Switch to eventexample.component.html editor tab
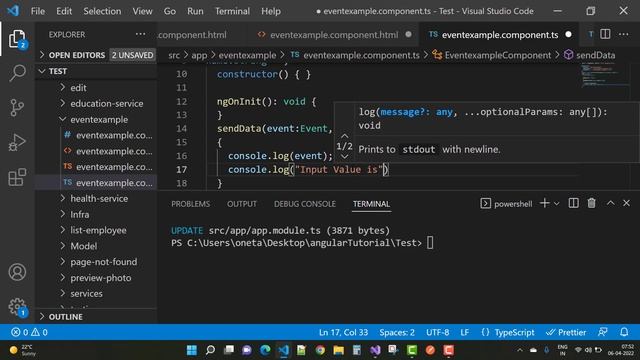 click(x=334, y=35)
